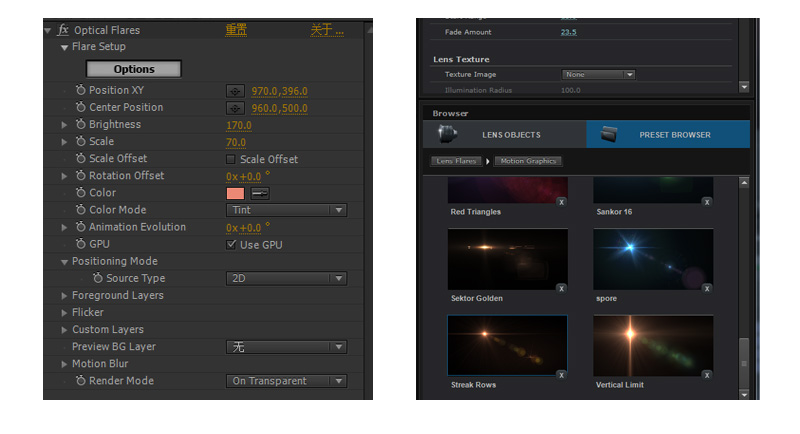This screenshot has height=434, width=800.
Task: Toggle the Position XY stopwatch icon
Action: point(81,90)
